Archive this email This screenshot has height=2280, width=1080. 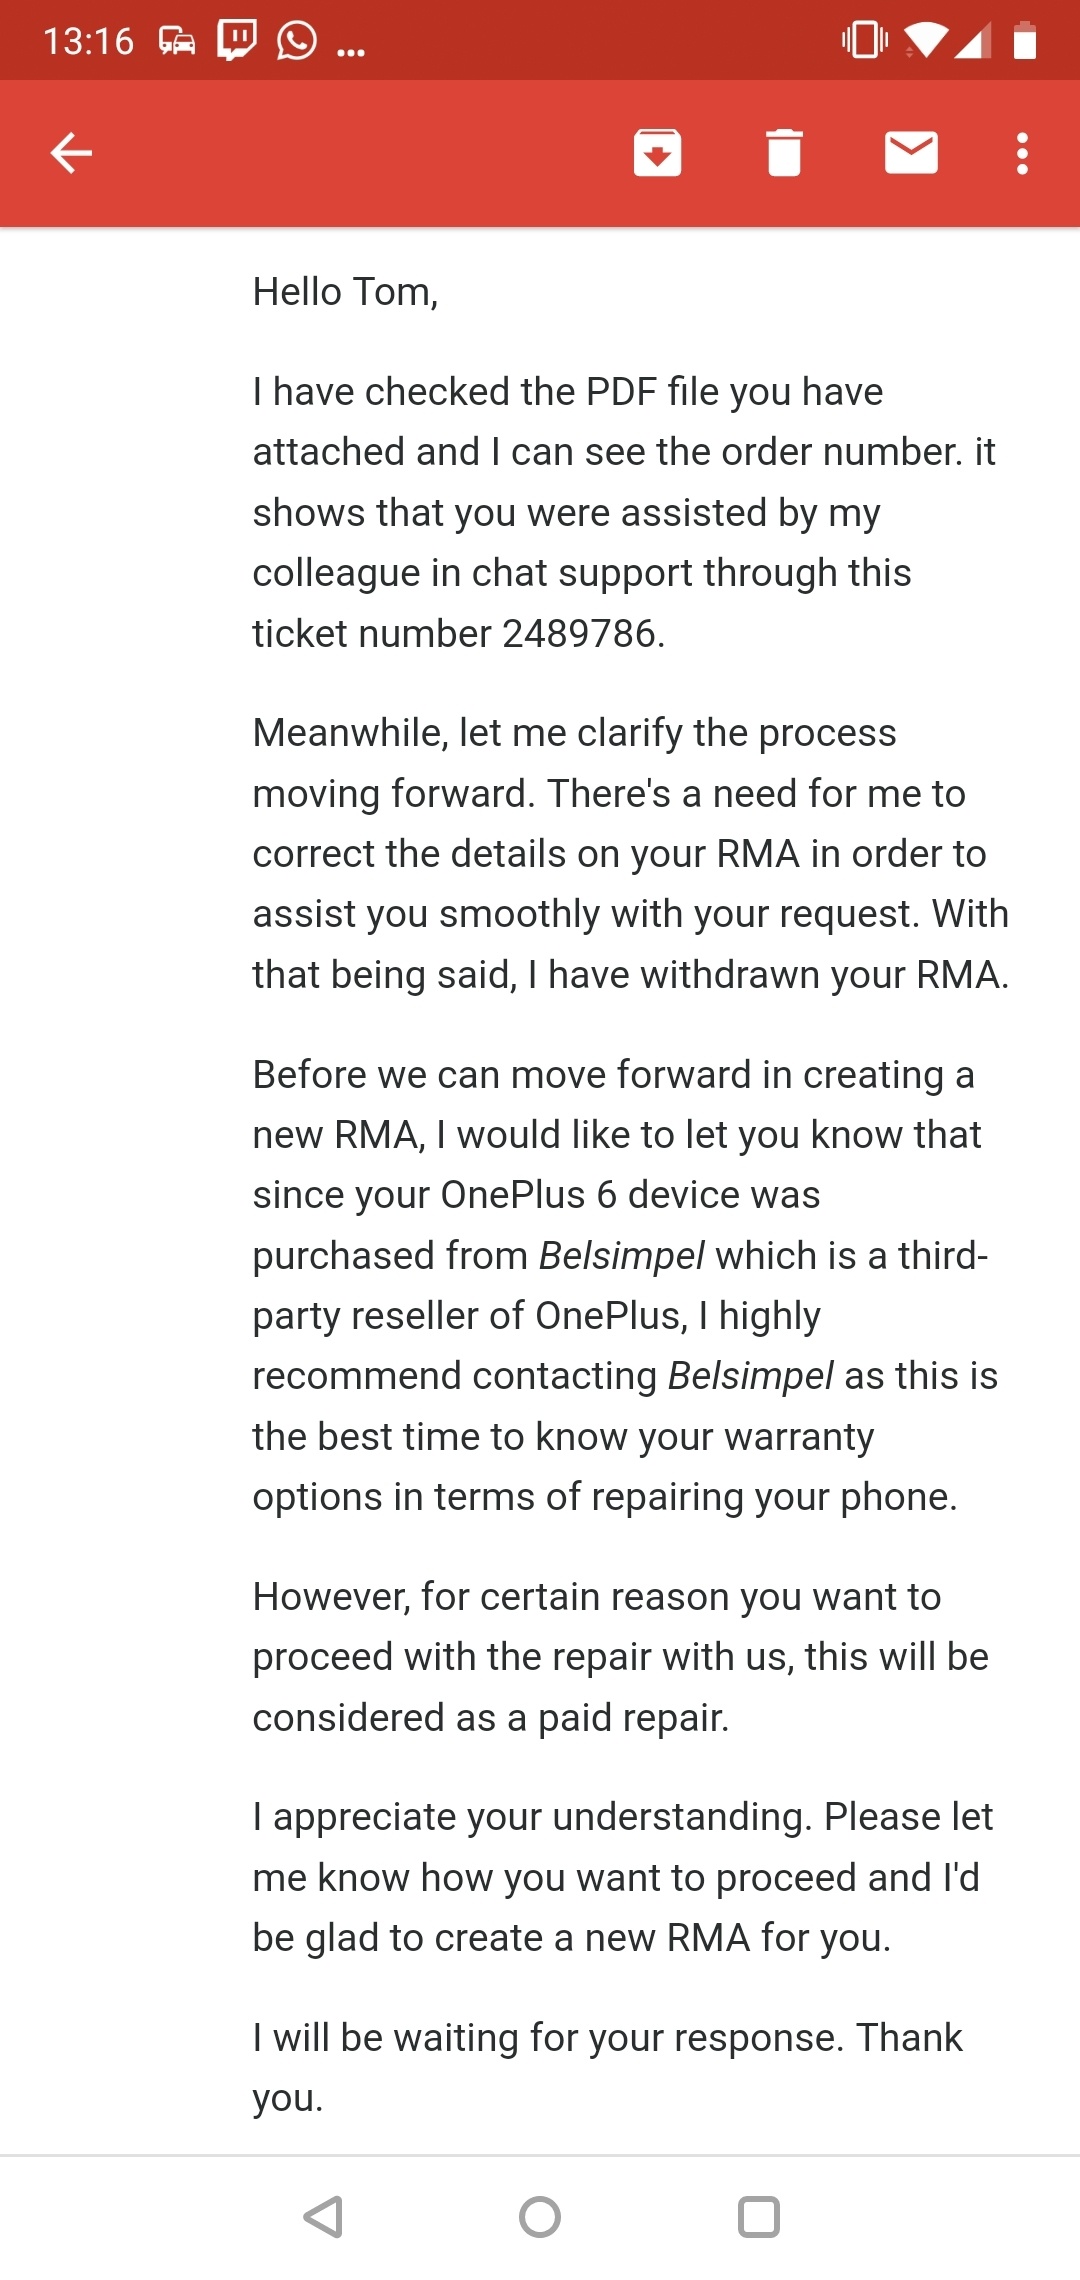pos(657,153)
